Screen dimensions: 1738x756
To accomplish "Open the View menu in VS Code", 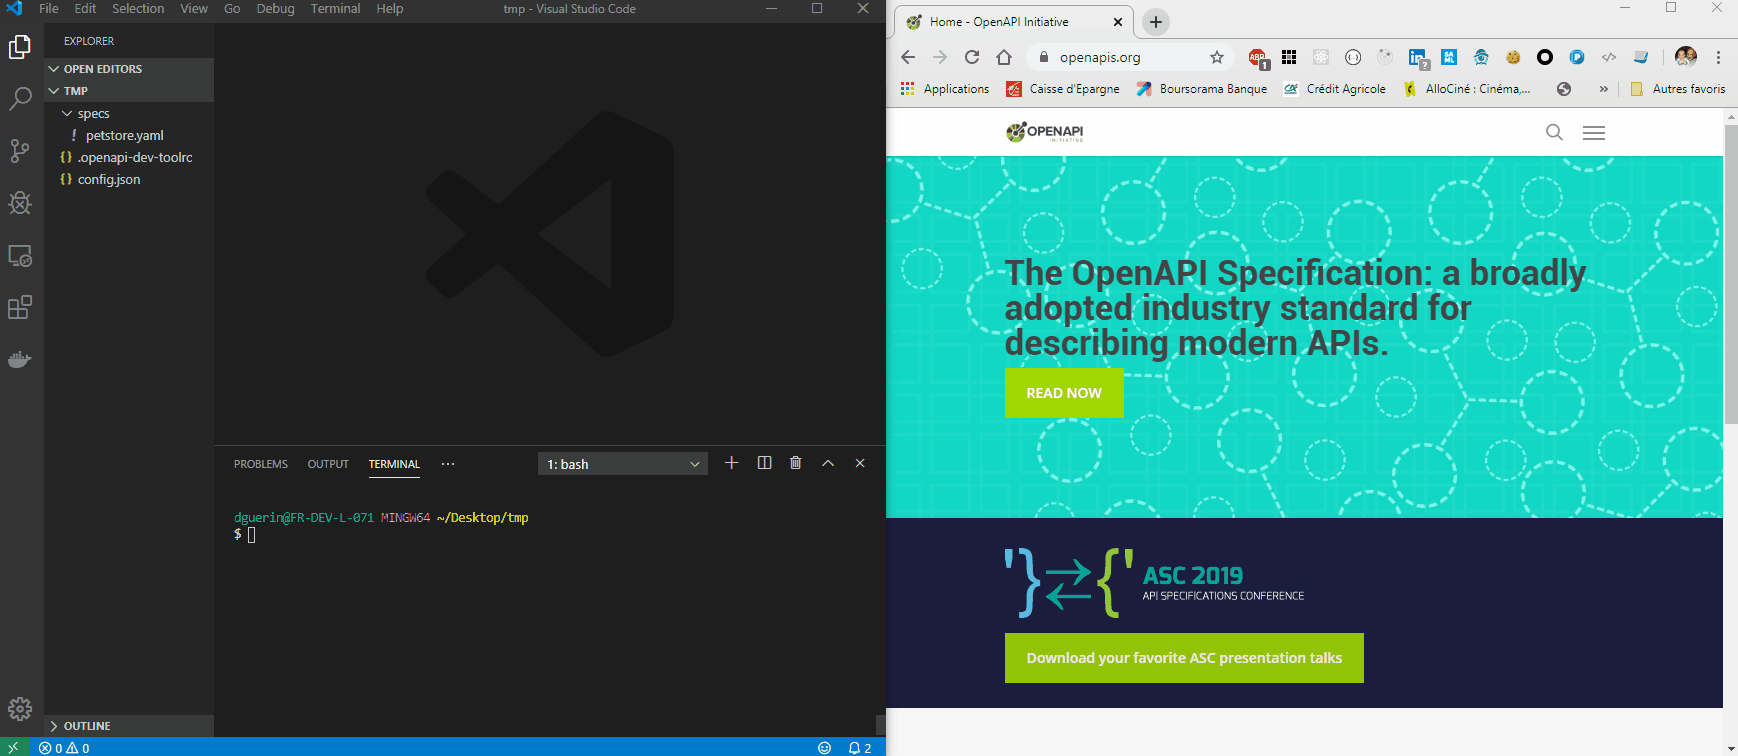I will coord(194,9).
